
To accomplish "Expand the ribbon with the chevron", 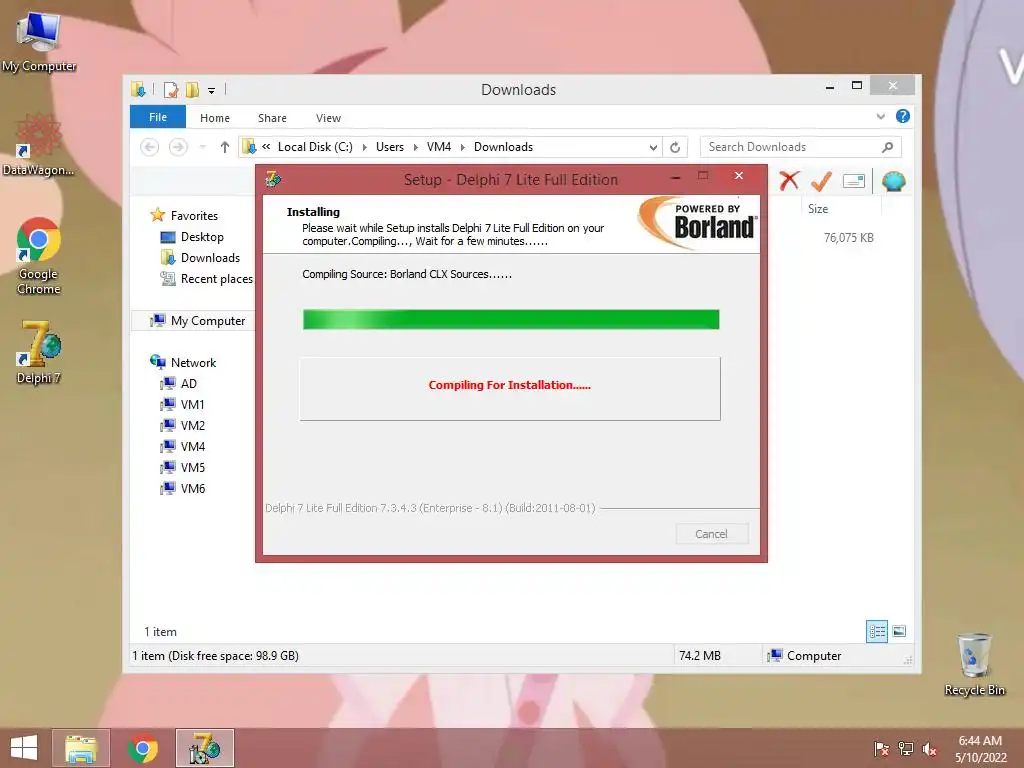I will point(880,116).
